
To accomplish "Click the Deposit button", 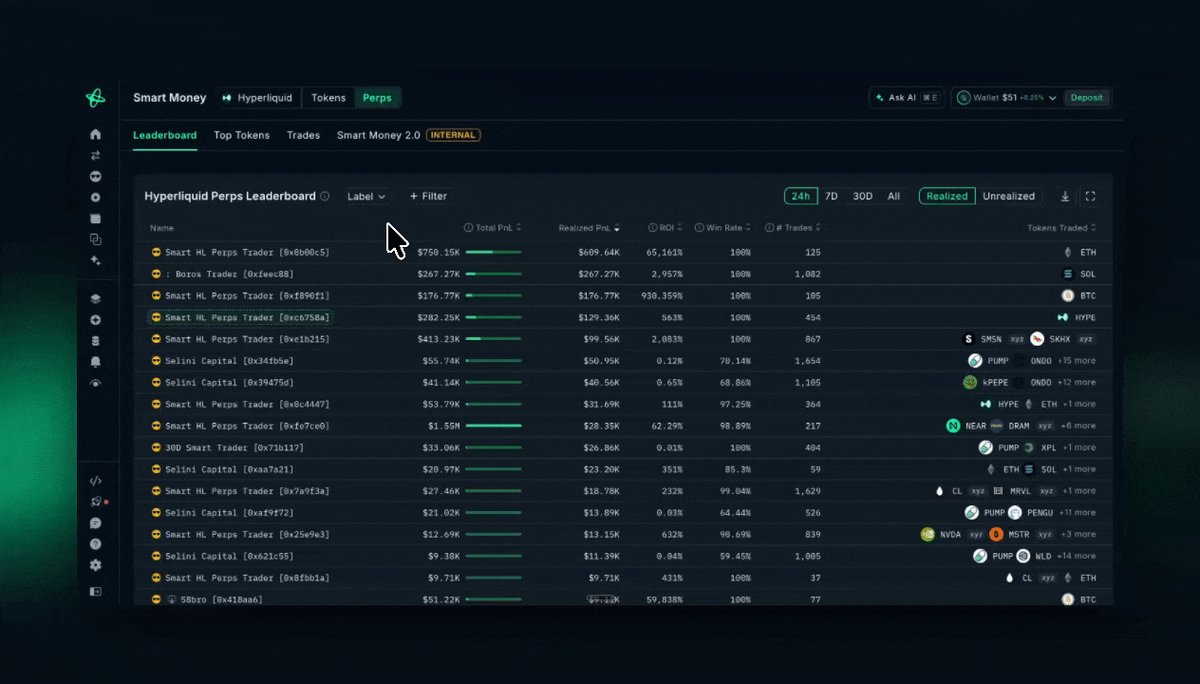I will click(x=1087, y=98).
